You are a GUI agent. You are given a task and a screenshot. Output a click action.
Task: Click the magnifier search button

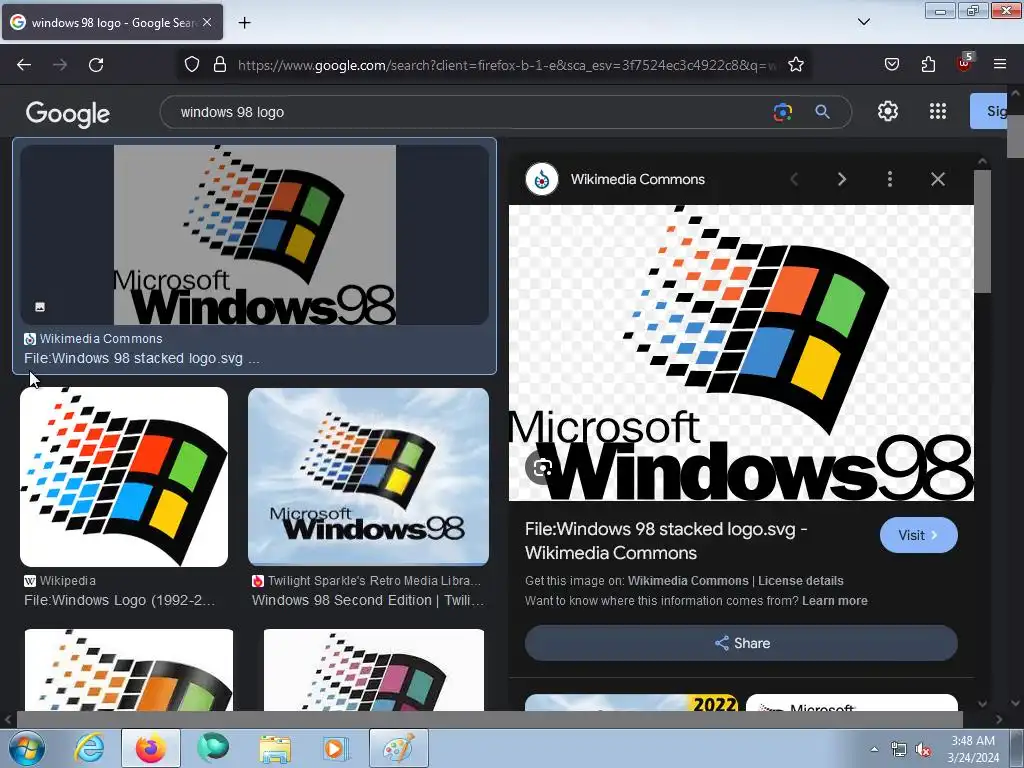click(822, 112)
